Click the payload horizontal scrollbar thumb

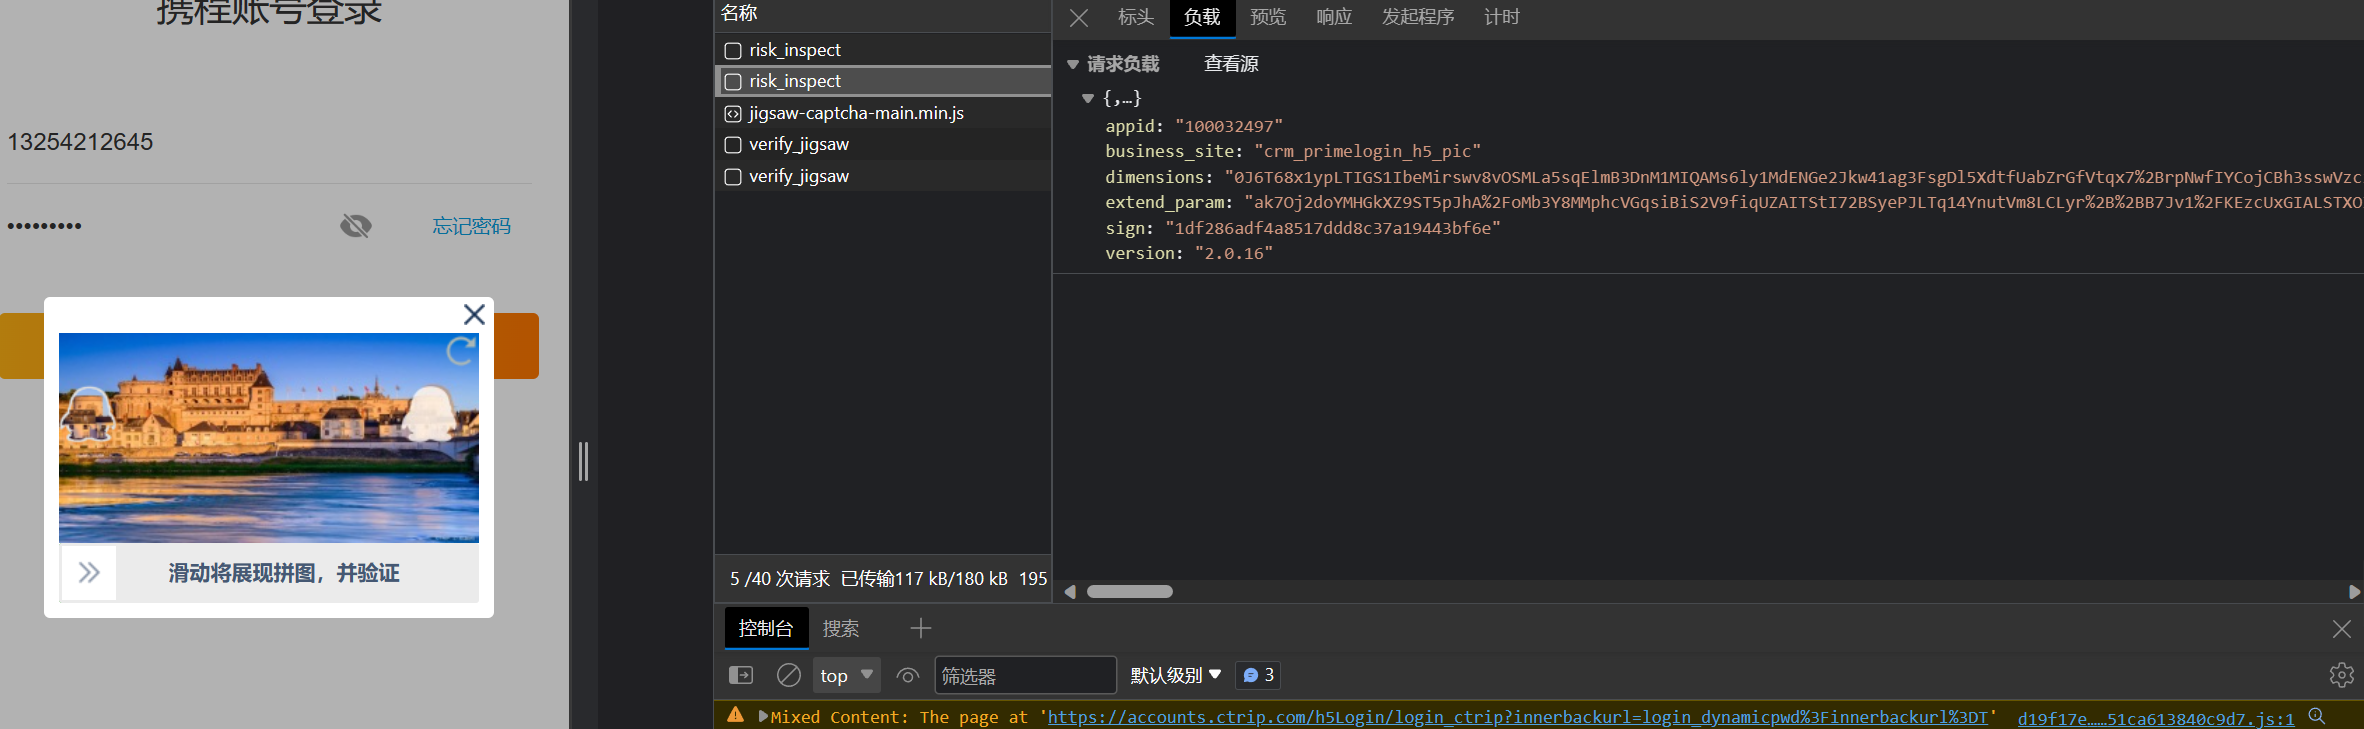coord(1130,592)
